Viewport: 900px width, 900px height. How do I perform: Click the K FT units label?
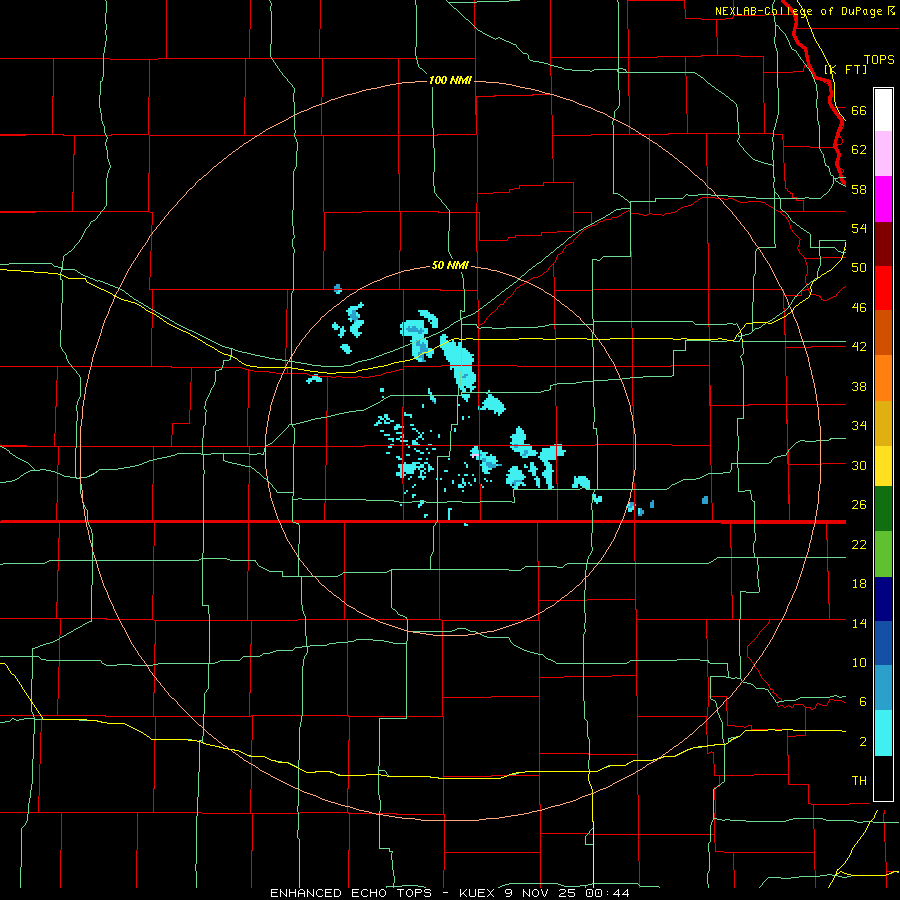click(x=845, y=69)
